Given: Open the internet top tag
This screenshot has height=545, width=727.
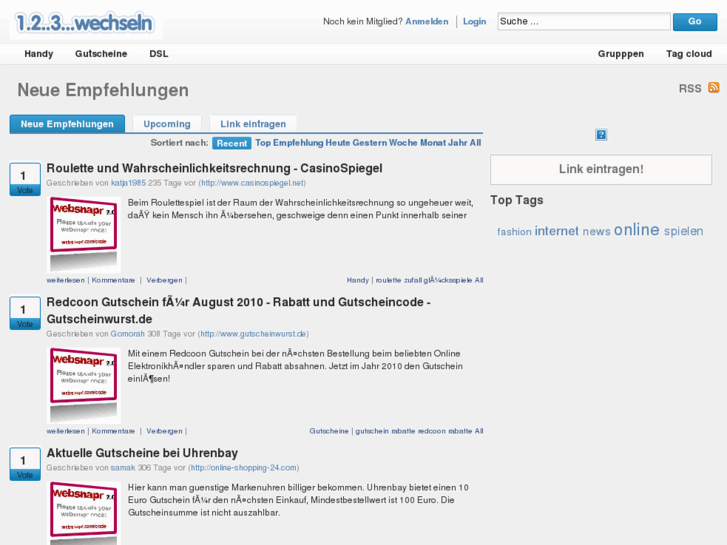Looking at the screenshot, I should (556, 231).
